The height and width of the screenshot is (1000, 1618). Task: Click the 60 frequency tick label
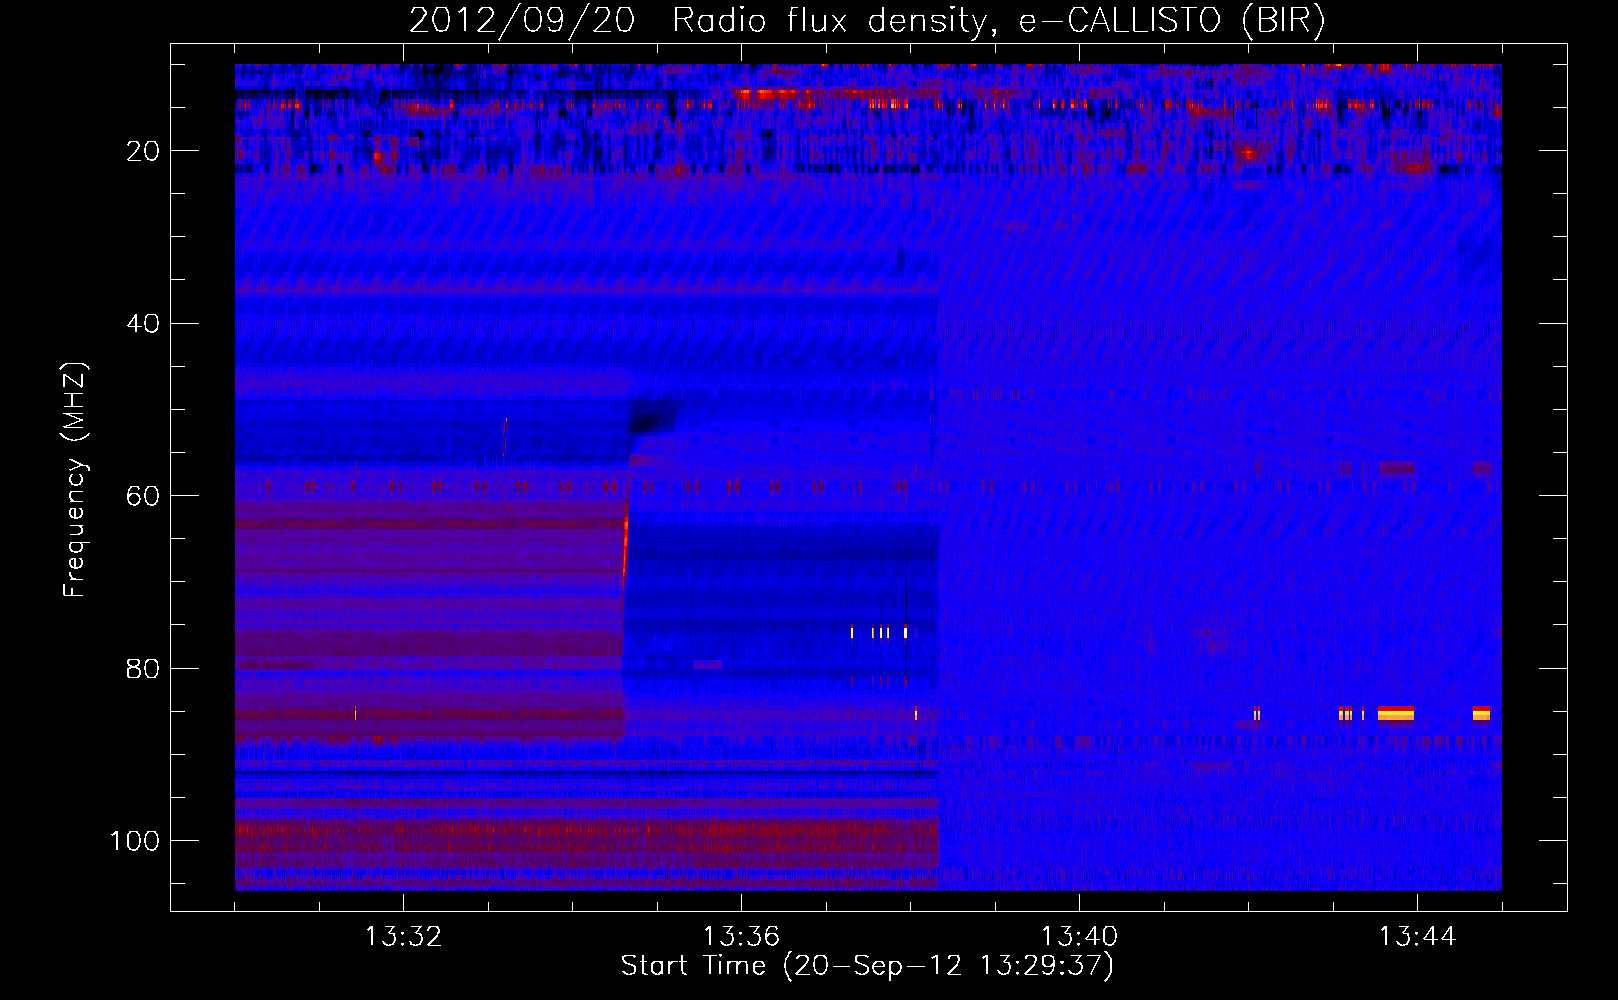(x=143, y=496)
